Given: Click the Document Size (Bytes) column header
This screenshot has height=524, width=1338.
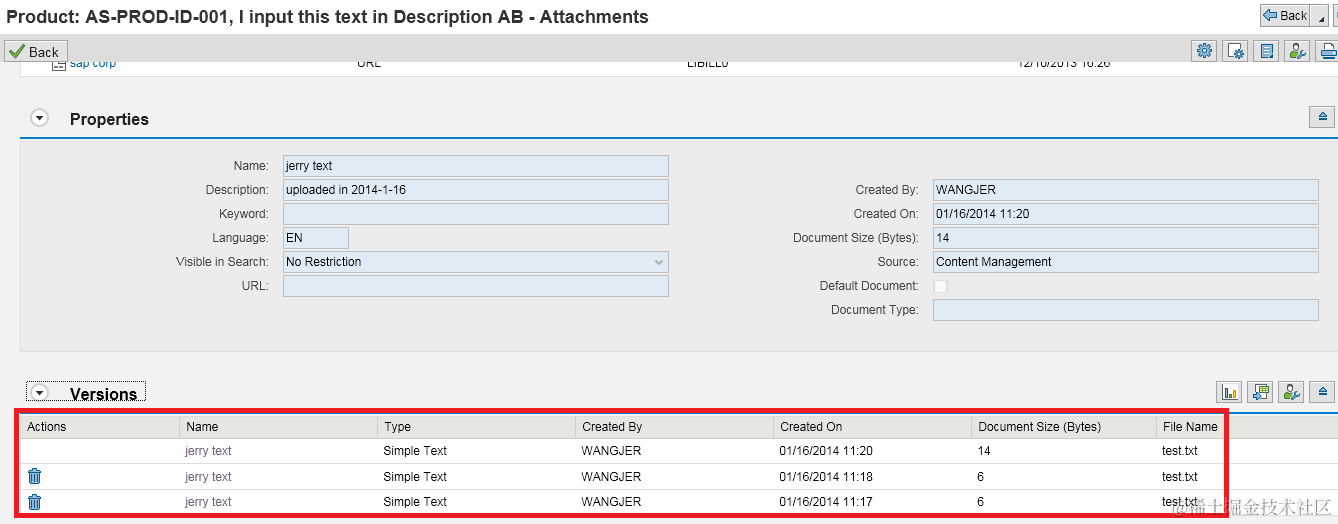Looking at the screenshot, I should (x=1064, y=427).
